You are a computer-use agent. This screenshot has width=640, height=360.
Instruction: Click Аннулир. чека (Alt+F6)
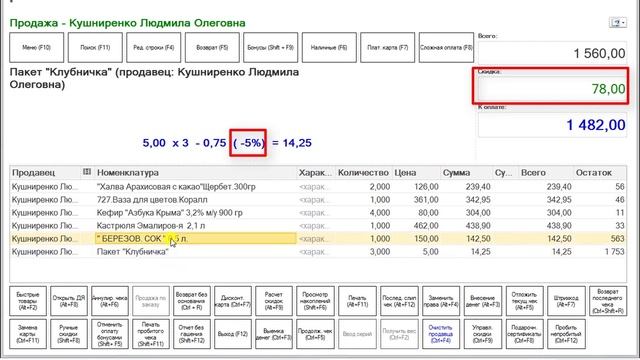click(110, 301)
